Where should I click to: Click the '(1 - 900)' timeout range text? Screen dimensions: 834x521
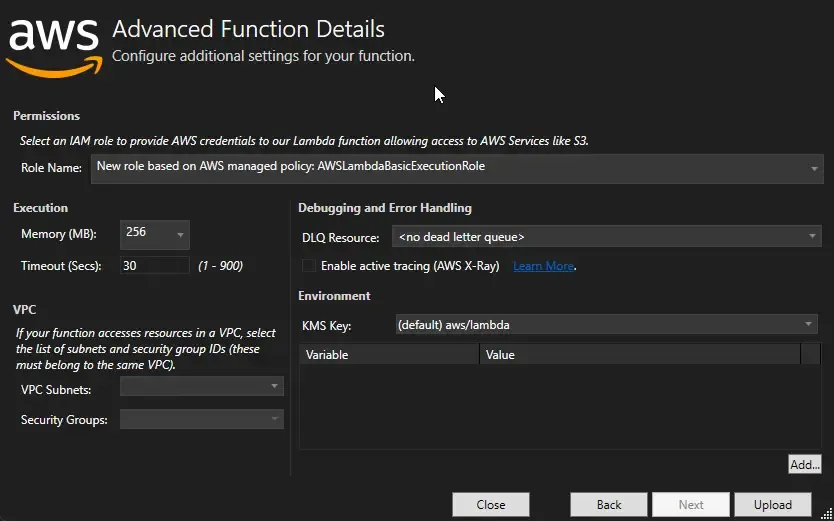(x=220, y=266)
